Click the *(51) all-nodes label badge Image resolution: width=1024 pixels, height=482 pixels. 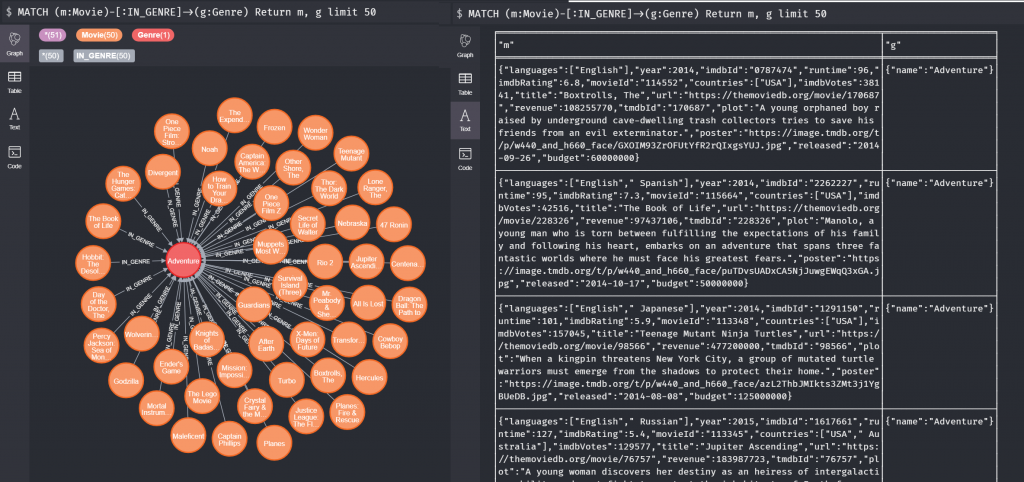[x=53, y=35]
